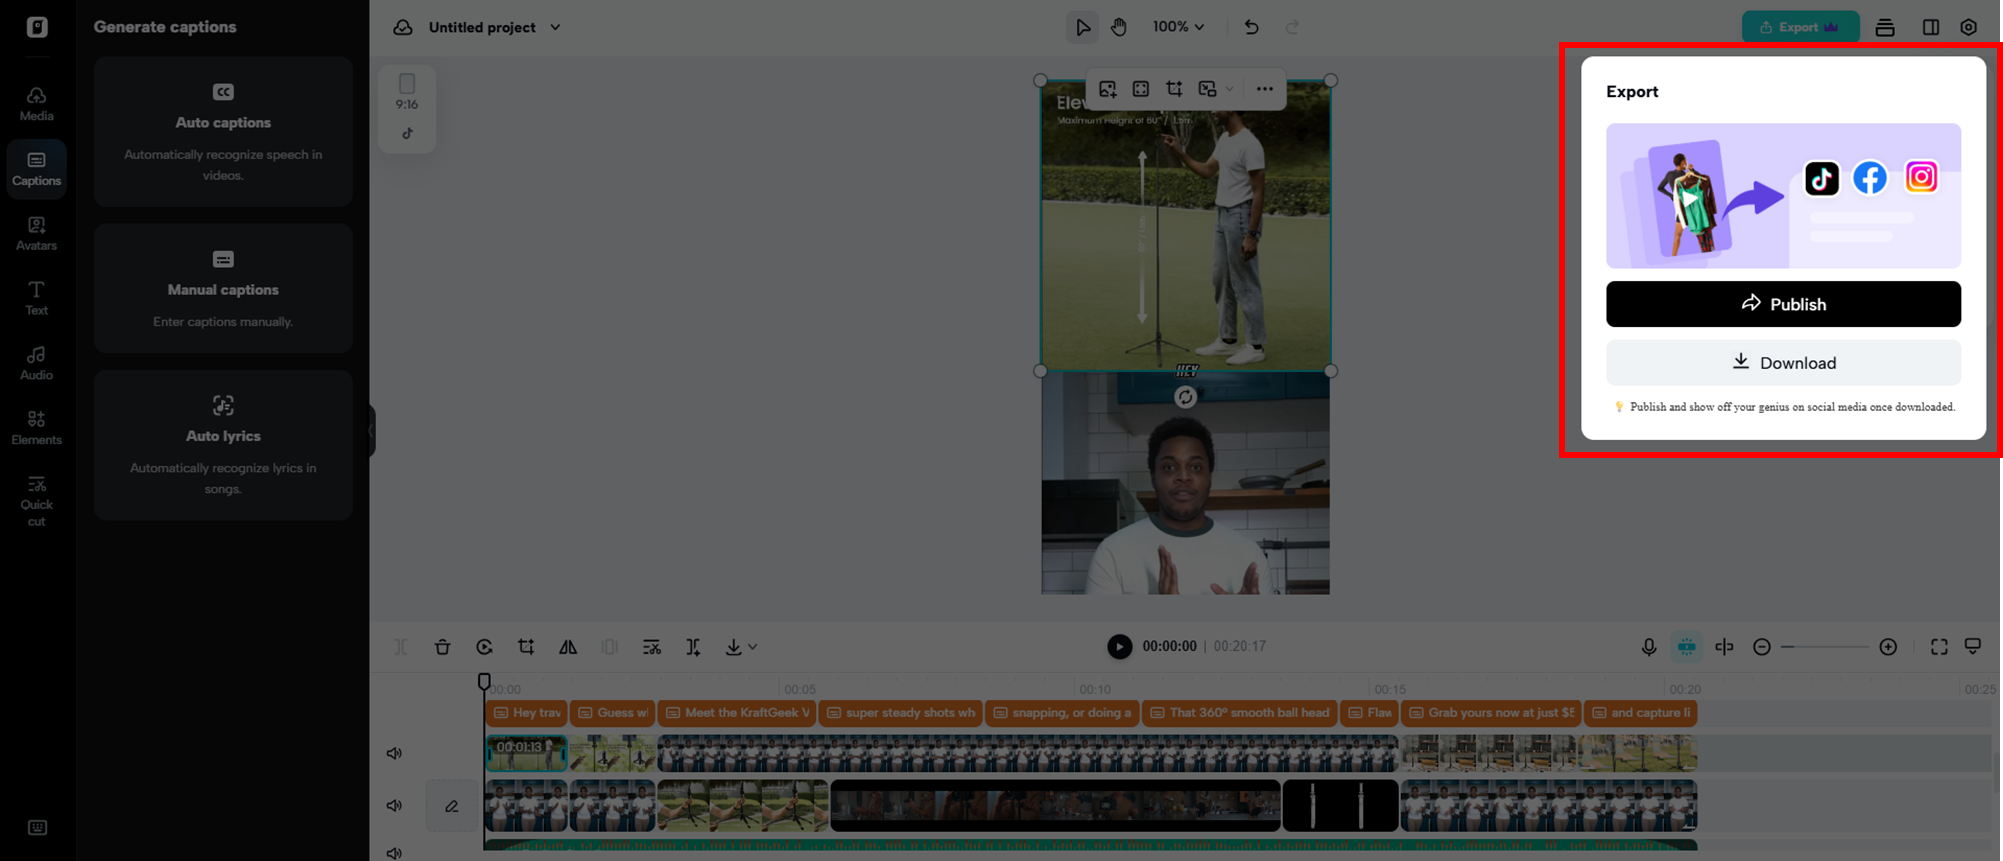Zoom out the timeline with the minus icon
2003x861 pixels.
1762,647
